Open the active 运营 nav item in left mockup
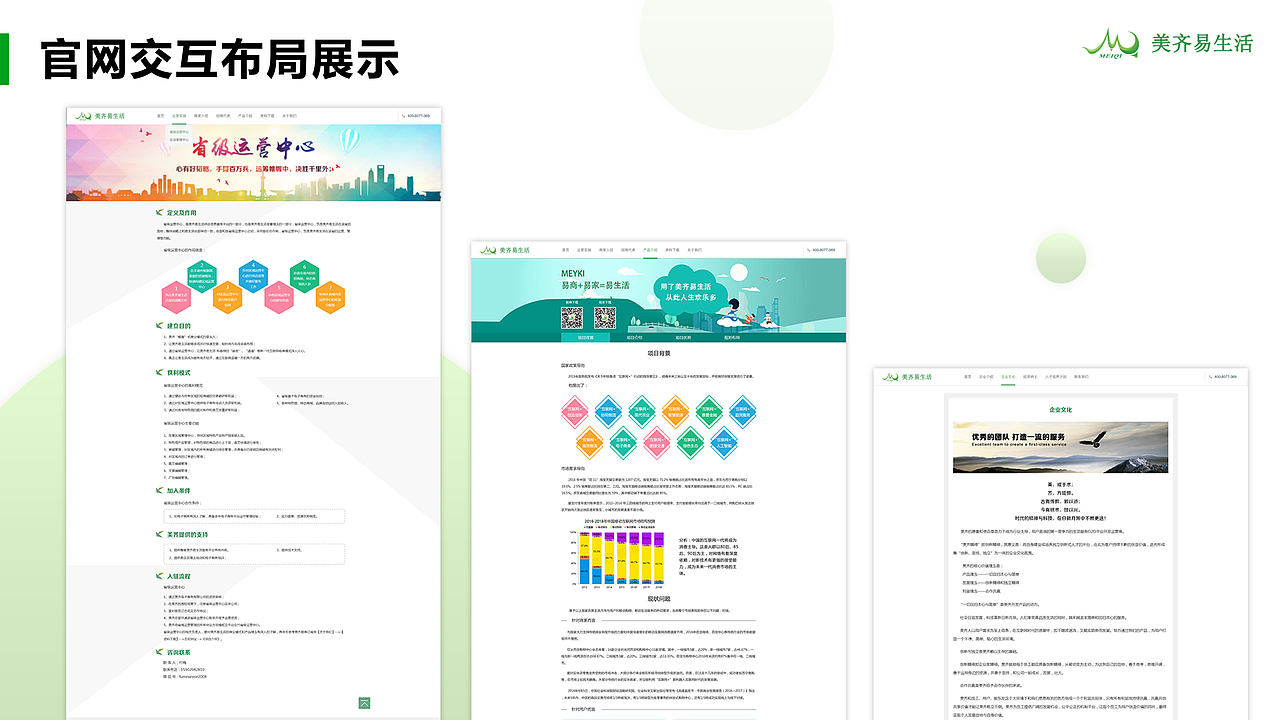Image resolution: width=1280 pixels, height=720 pixels. pos(179,116)
